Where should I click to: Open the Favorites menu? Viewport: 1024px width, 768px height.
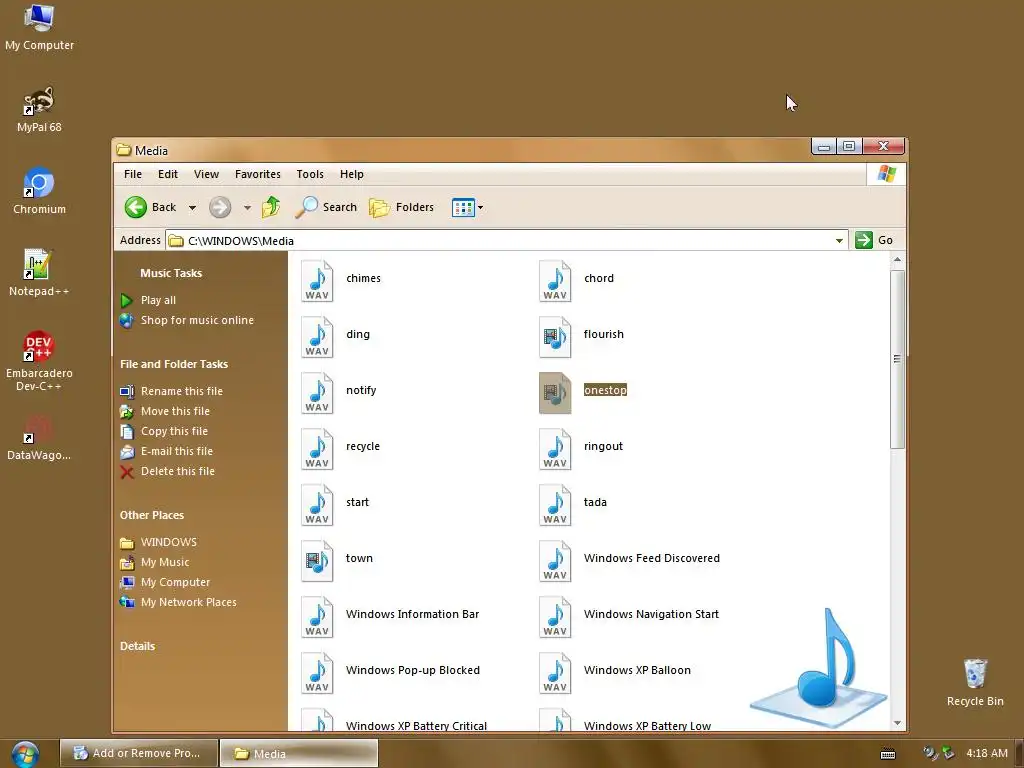(x=258, y=174)
